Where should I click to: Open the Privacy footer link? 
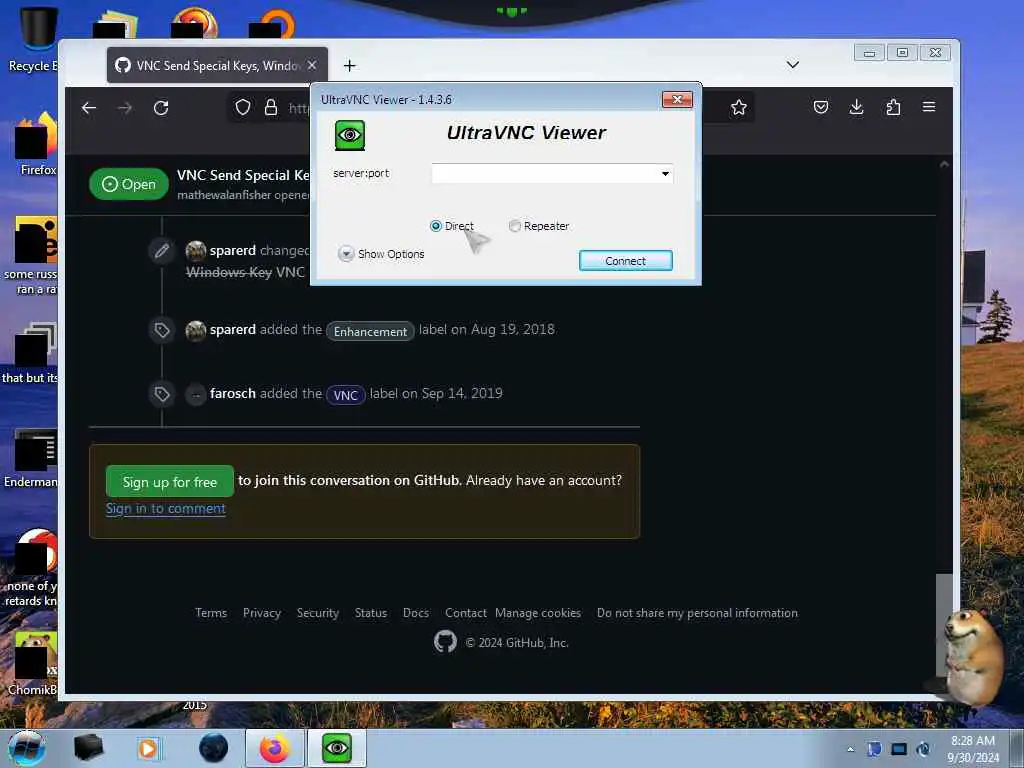point(262,613)
